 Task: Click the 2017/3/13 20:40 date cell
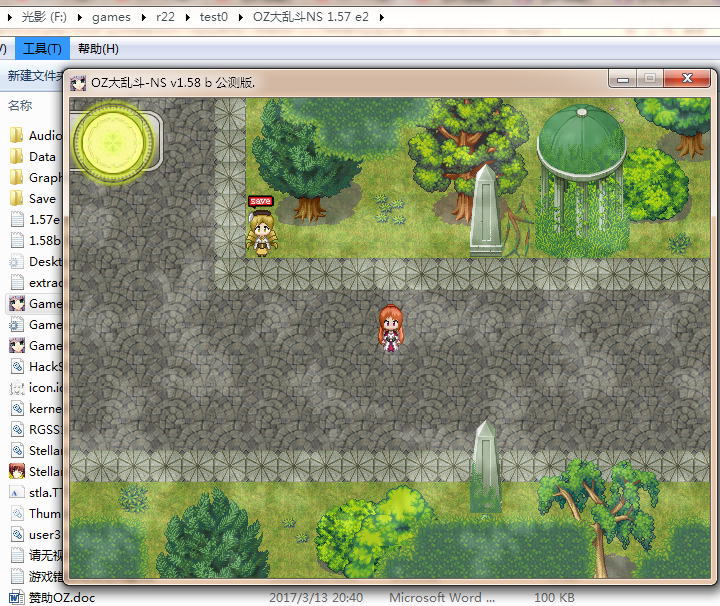pyautogui.click(x=316, y=598)
